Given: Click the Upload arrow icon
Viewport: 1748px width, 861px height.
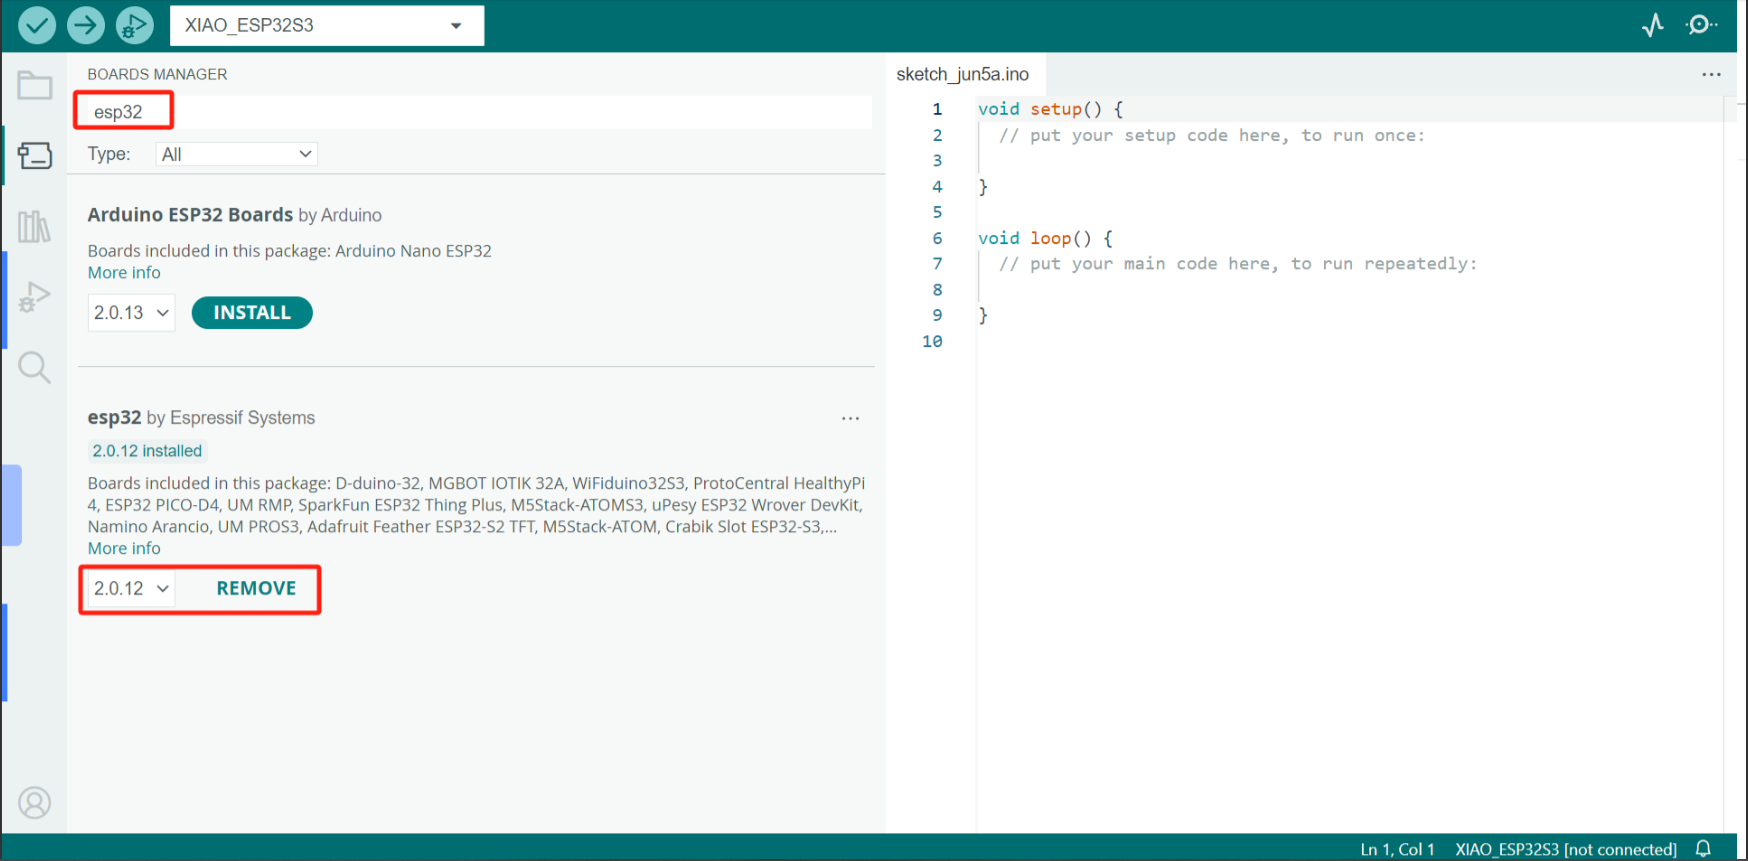Looking at the screenshot, I should [86, 25].
